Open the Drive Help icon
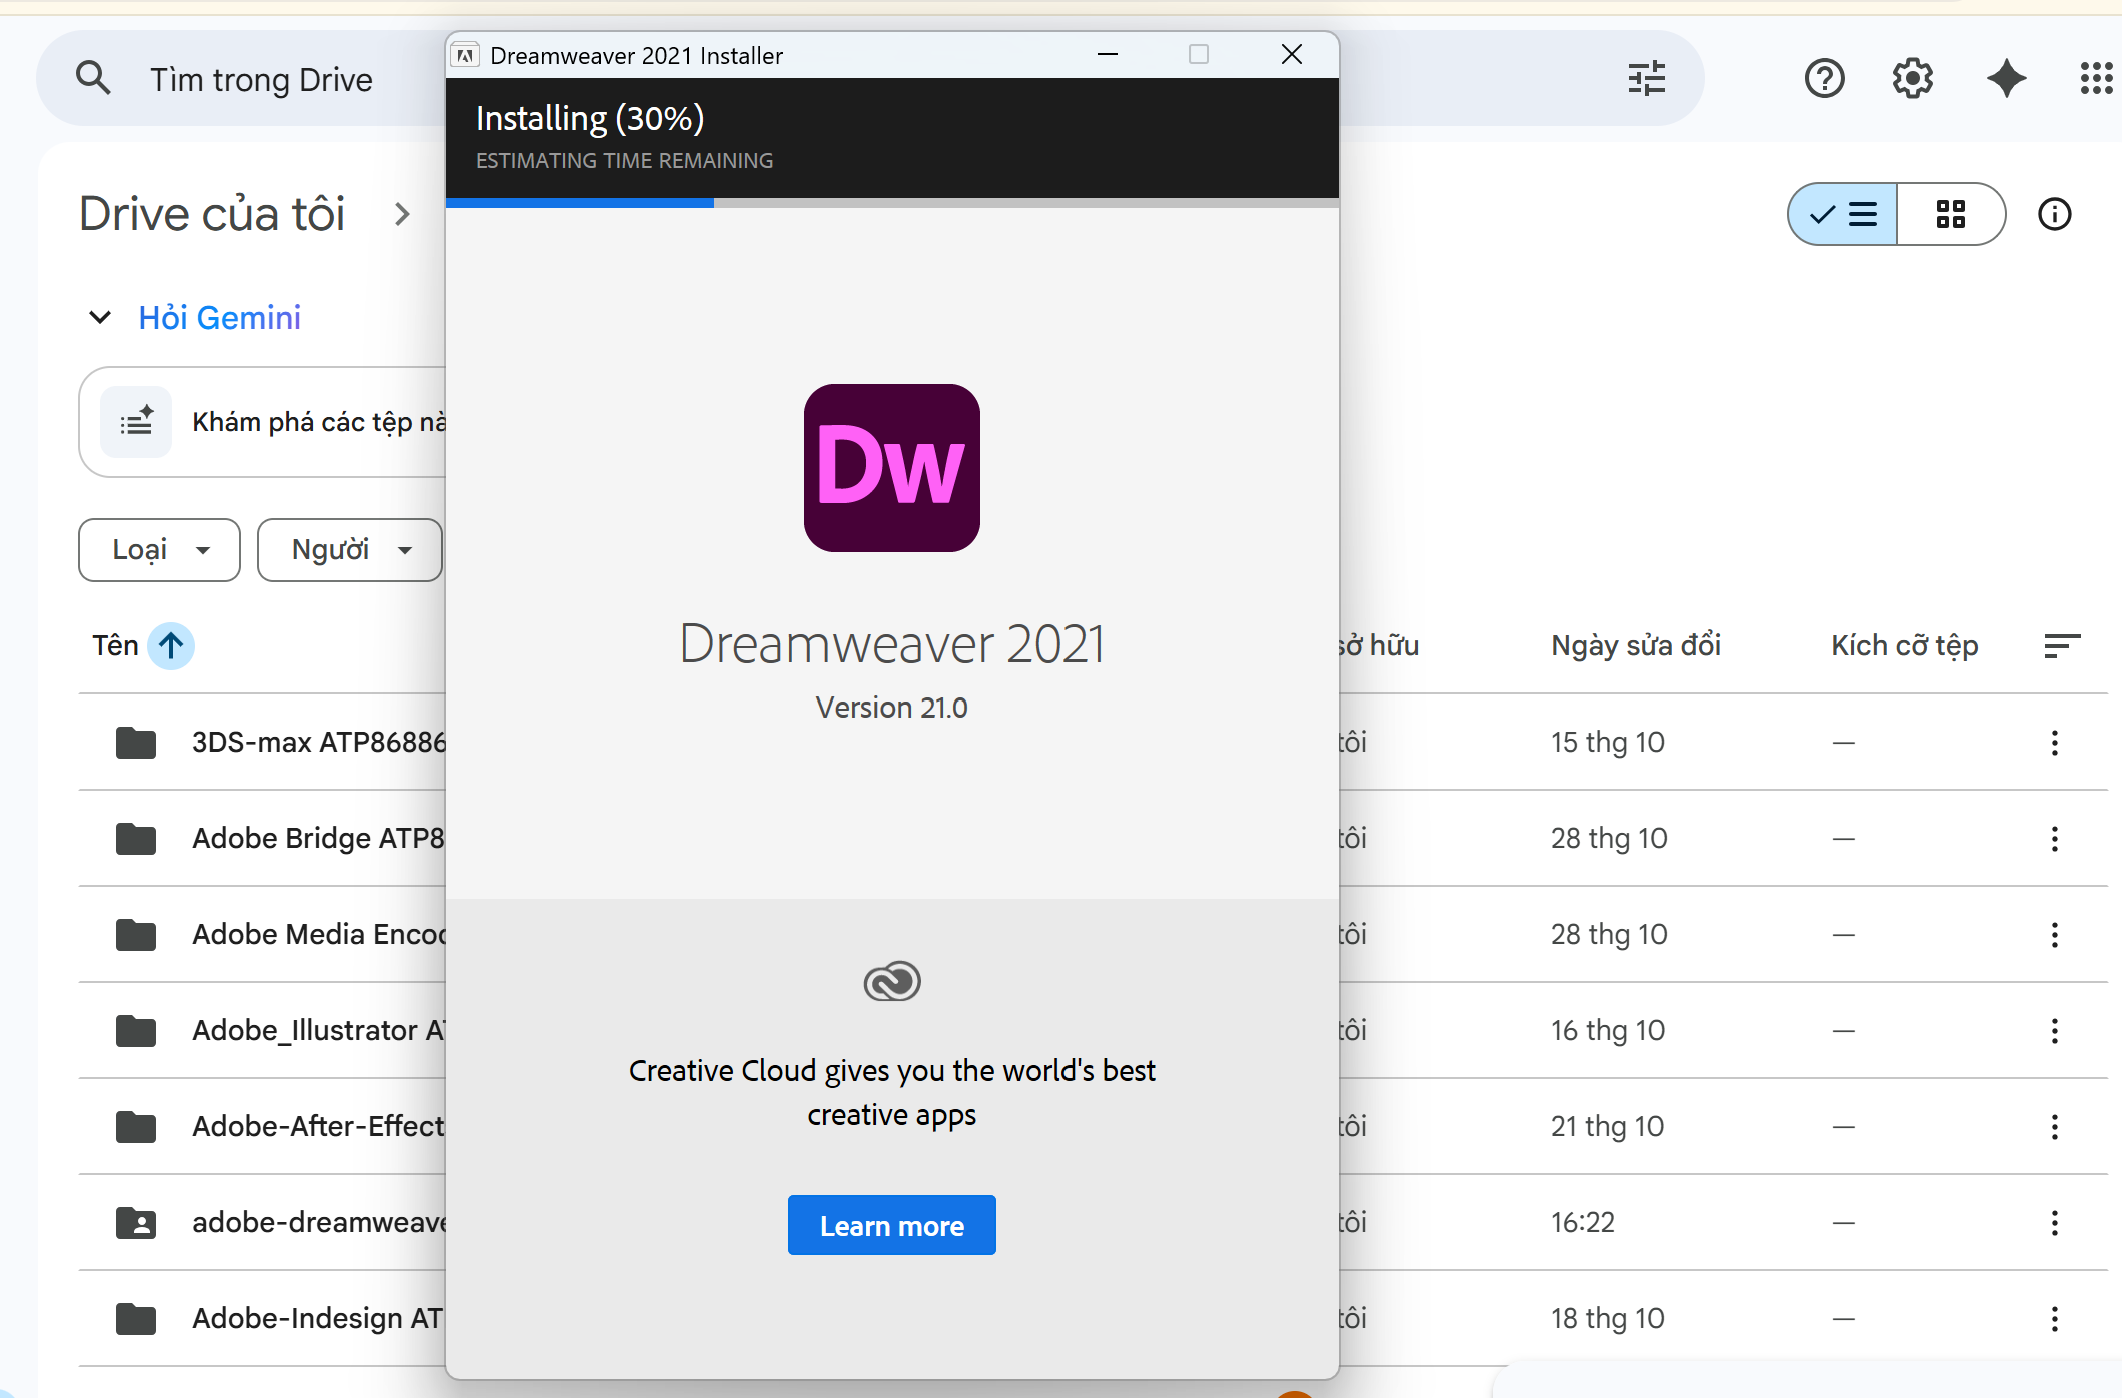This screenshot has height=1398, width=2122. (1824, 78)
